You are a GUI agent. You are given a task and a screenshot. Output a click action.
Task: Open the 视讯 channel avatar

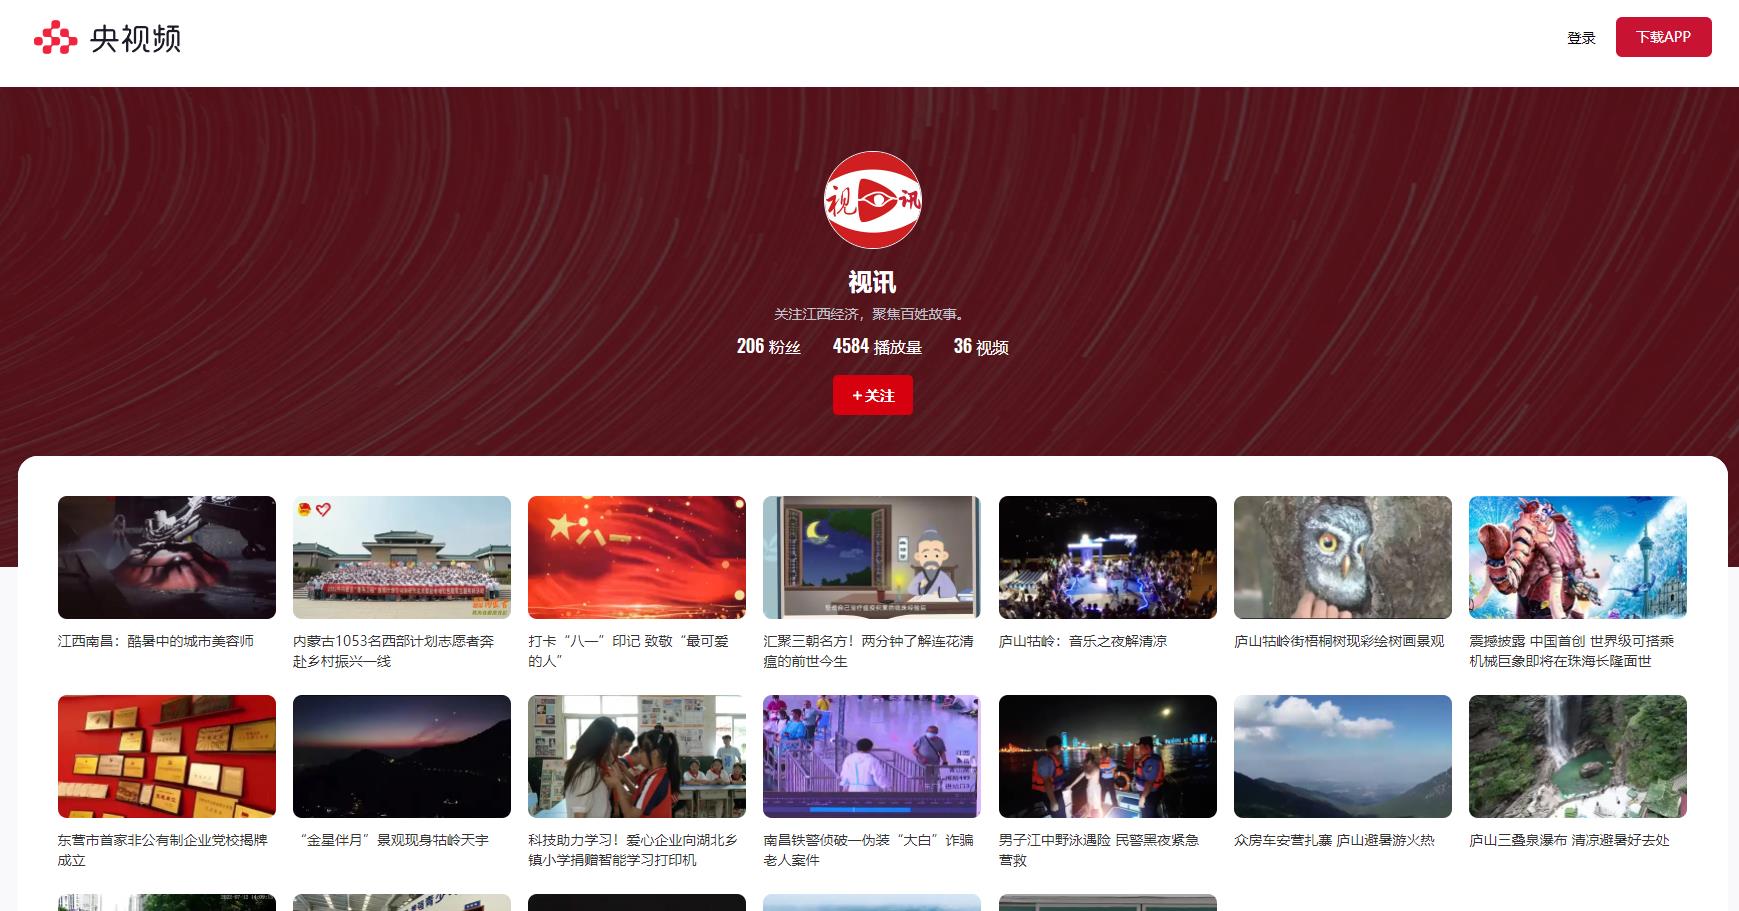click(872, 200)
